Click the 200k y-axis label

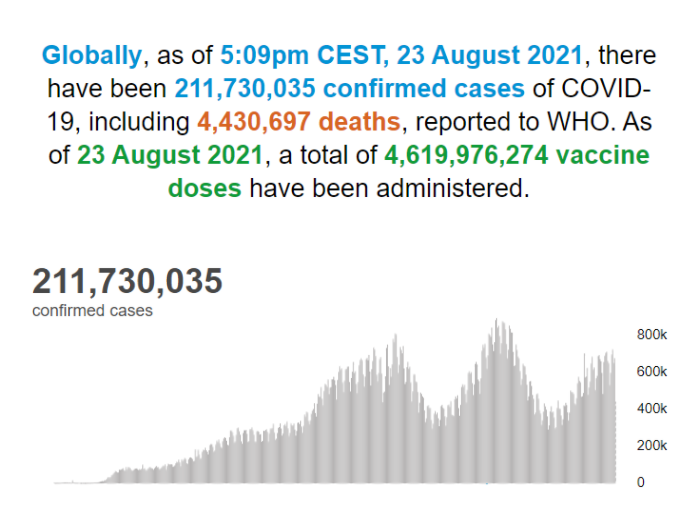pyautogui.click(x=652, y=445)
